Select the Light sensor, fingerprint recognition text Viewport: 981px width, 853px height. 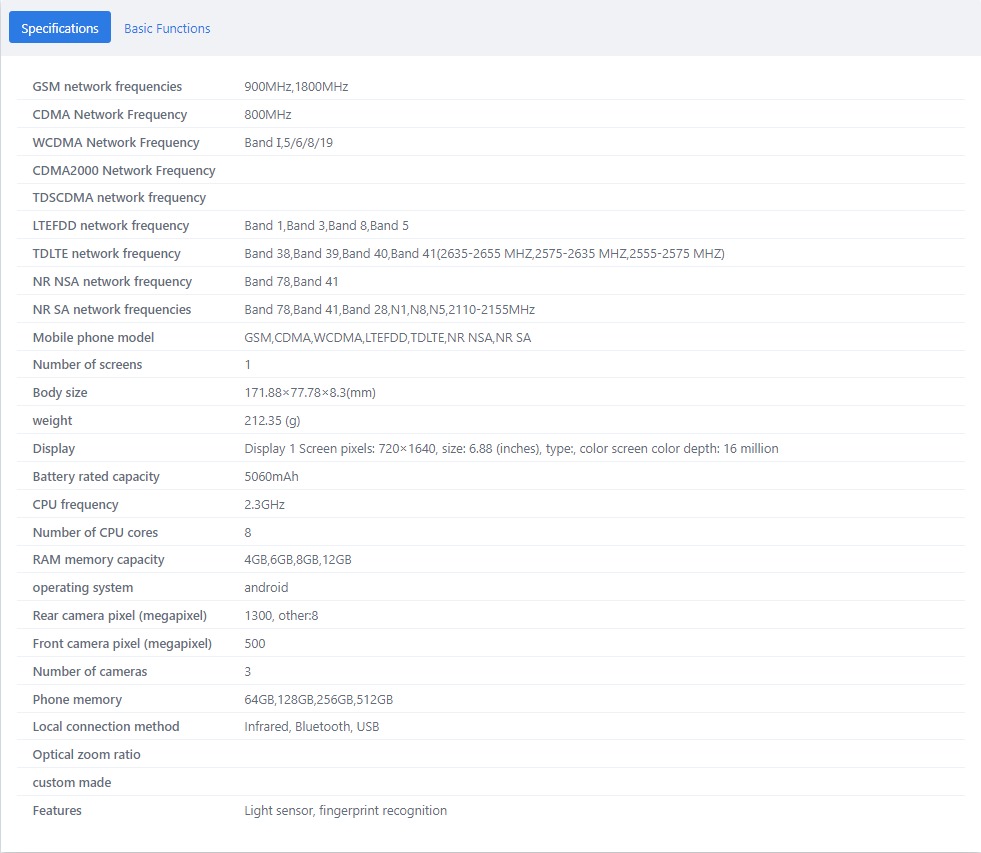click(345, 811)
